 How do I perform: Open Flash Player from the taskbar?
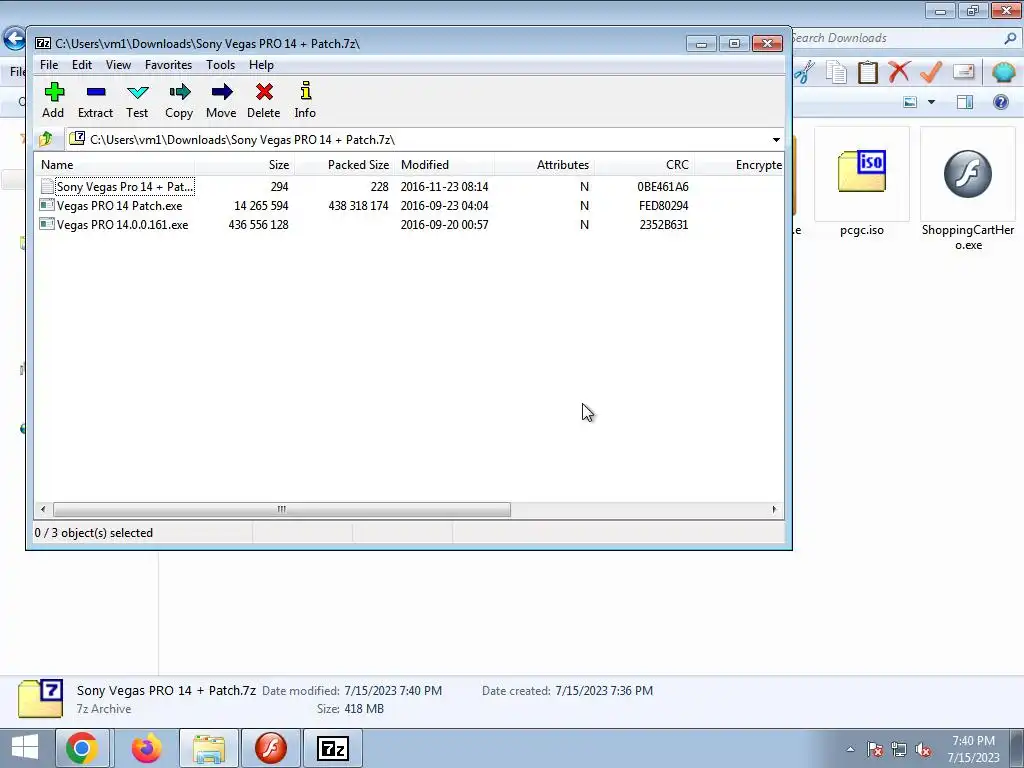(x=271, y=748)
